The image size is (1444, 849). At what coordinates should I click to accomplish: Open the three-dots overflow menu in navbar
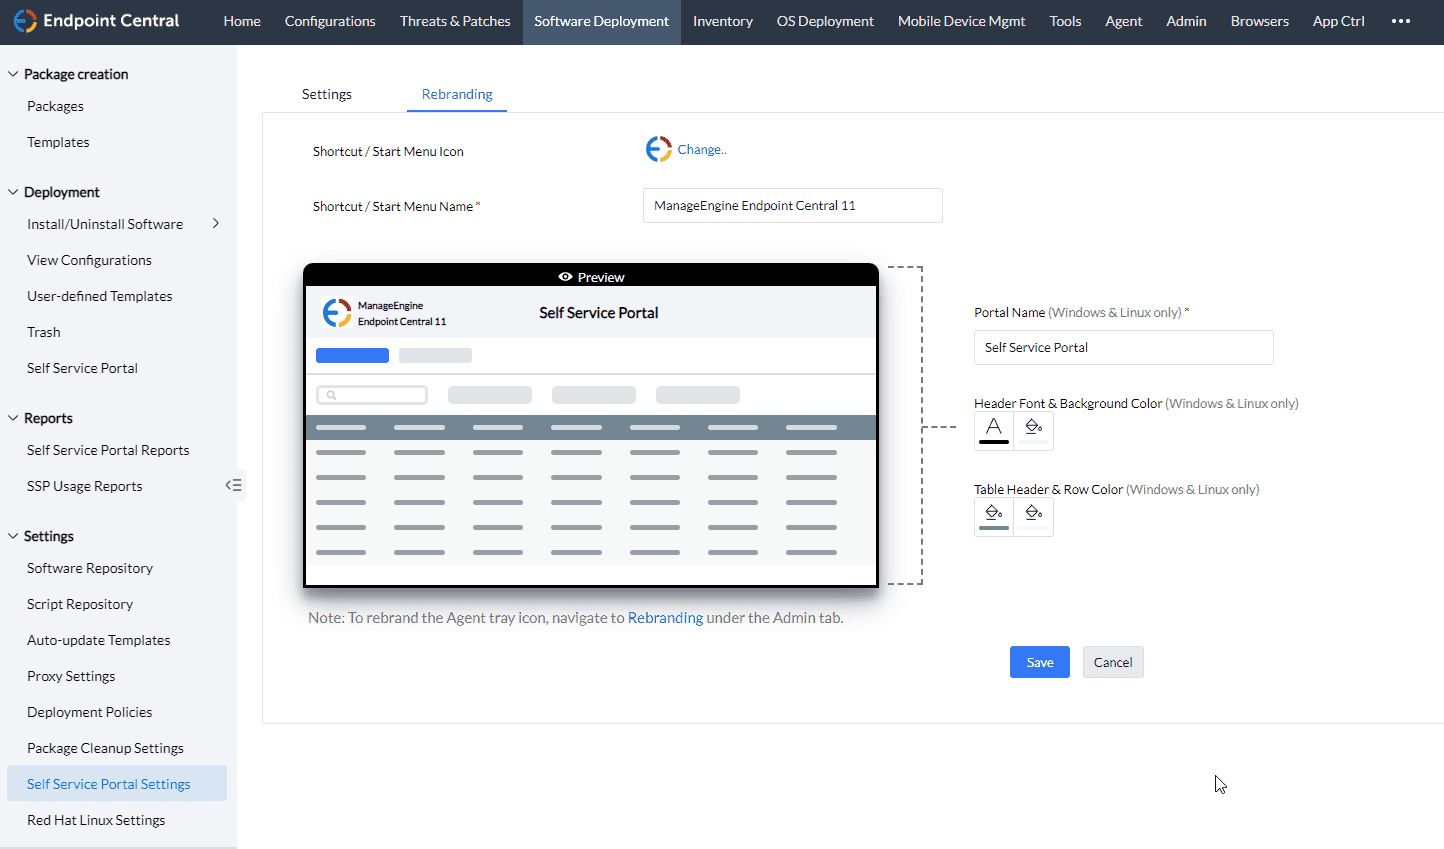pos(1401,21)
